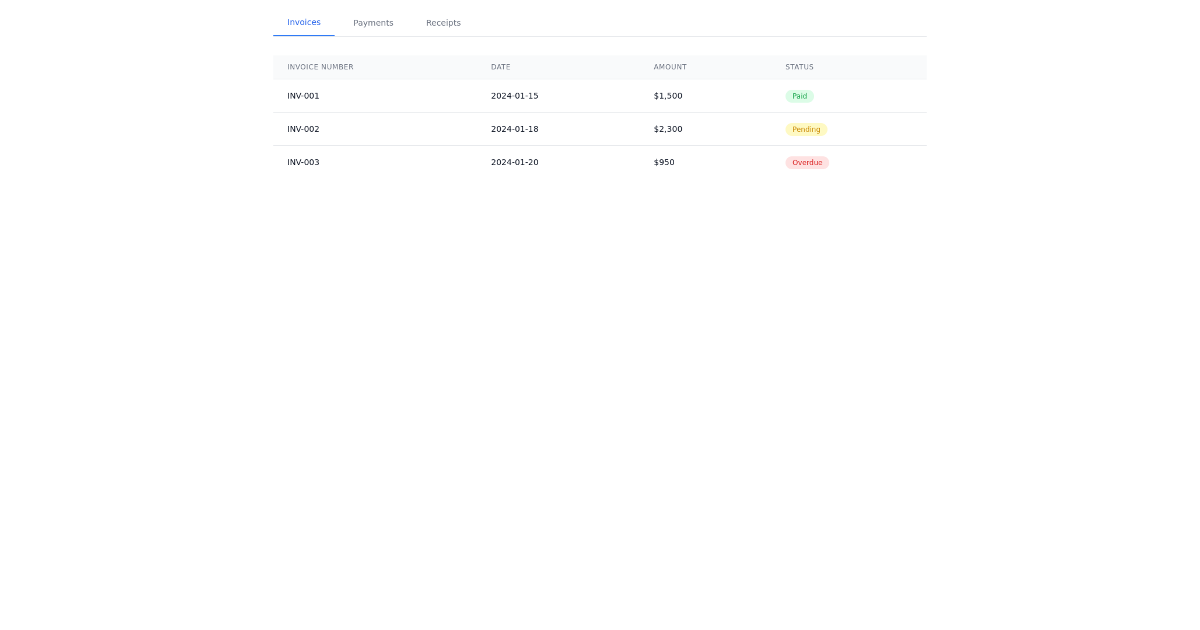Select the INV-002 table row

600,129
